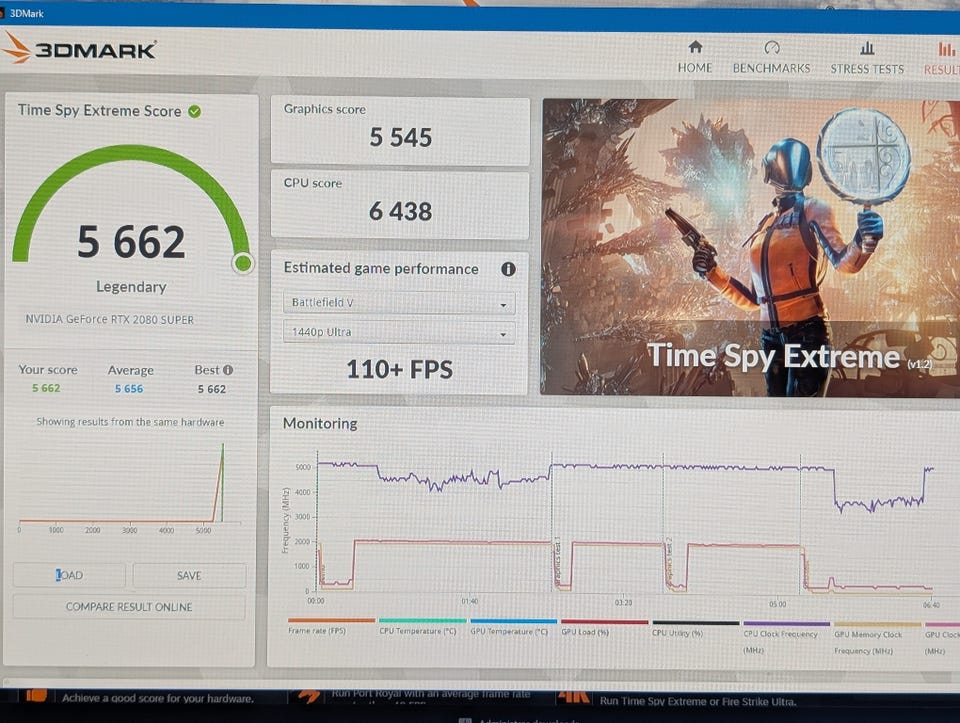
Task: Click the Average score 5 656
Action: [129, 389]
